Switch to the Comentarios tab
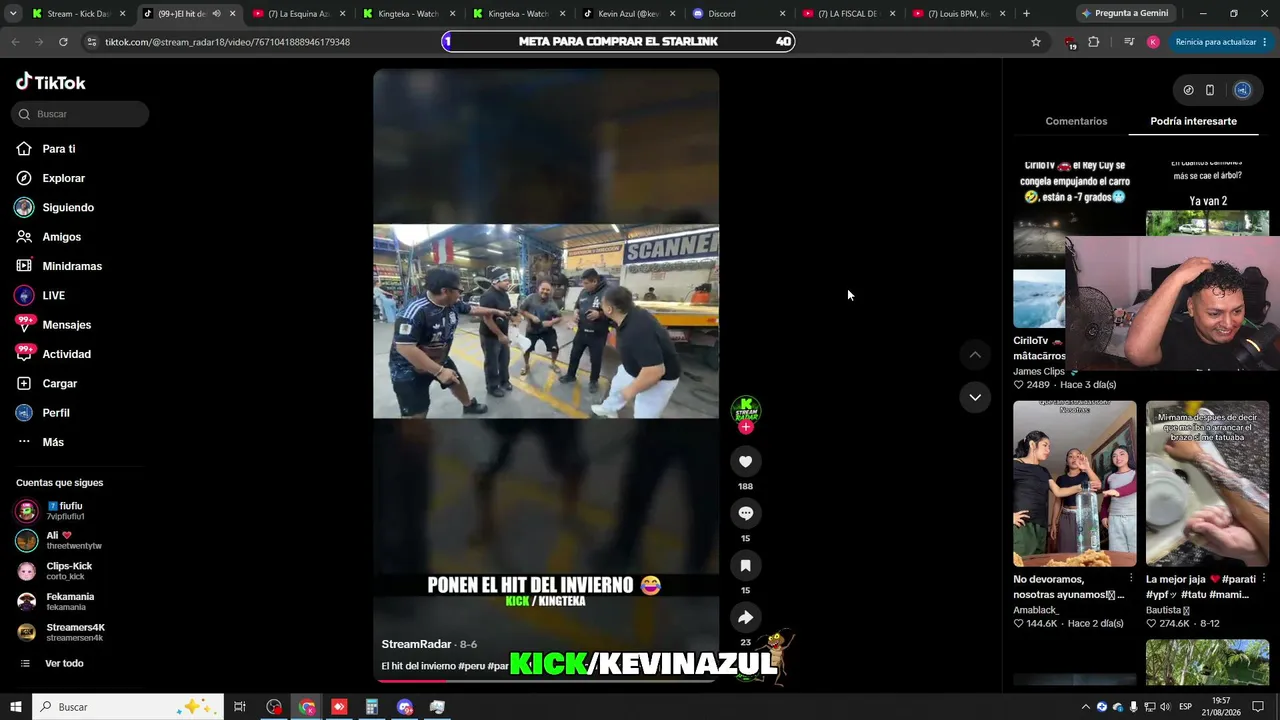This screenshot has height=720, width=1280. pos(1076,121)
